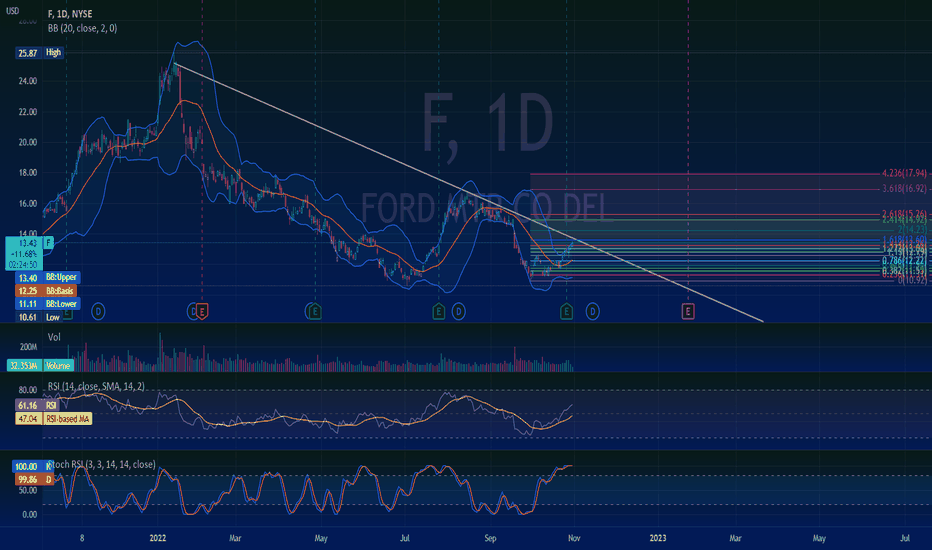
Task: Open the BB (20, close, 2, 0) indicator legend
Action: (x=82, y=28)
